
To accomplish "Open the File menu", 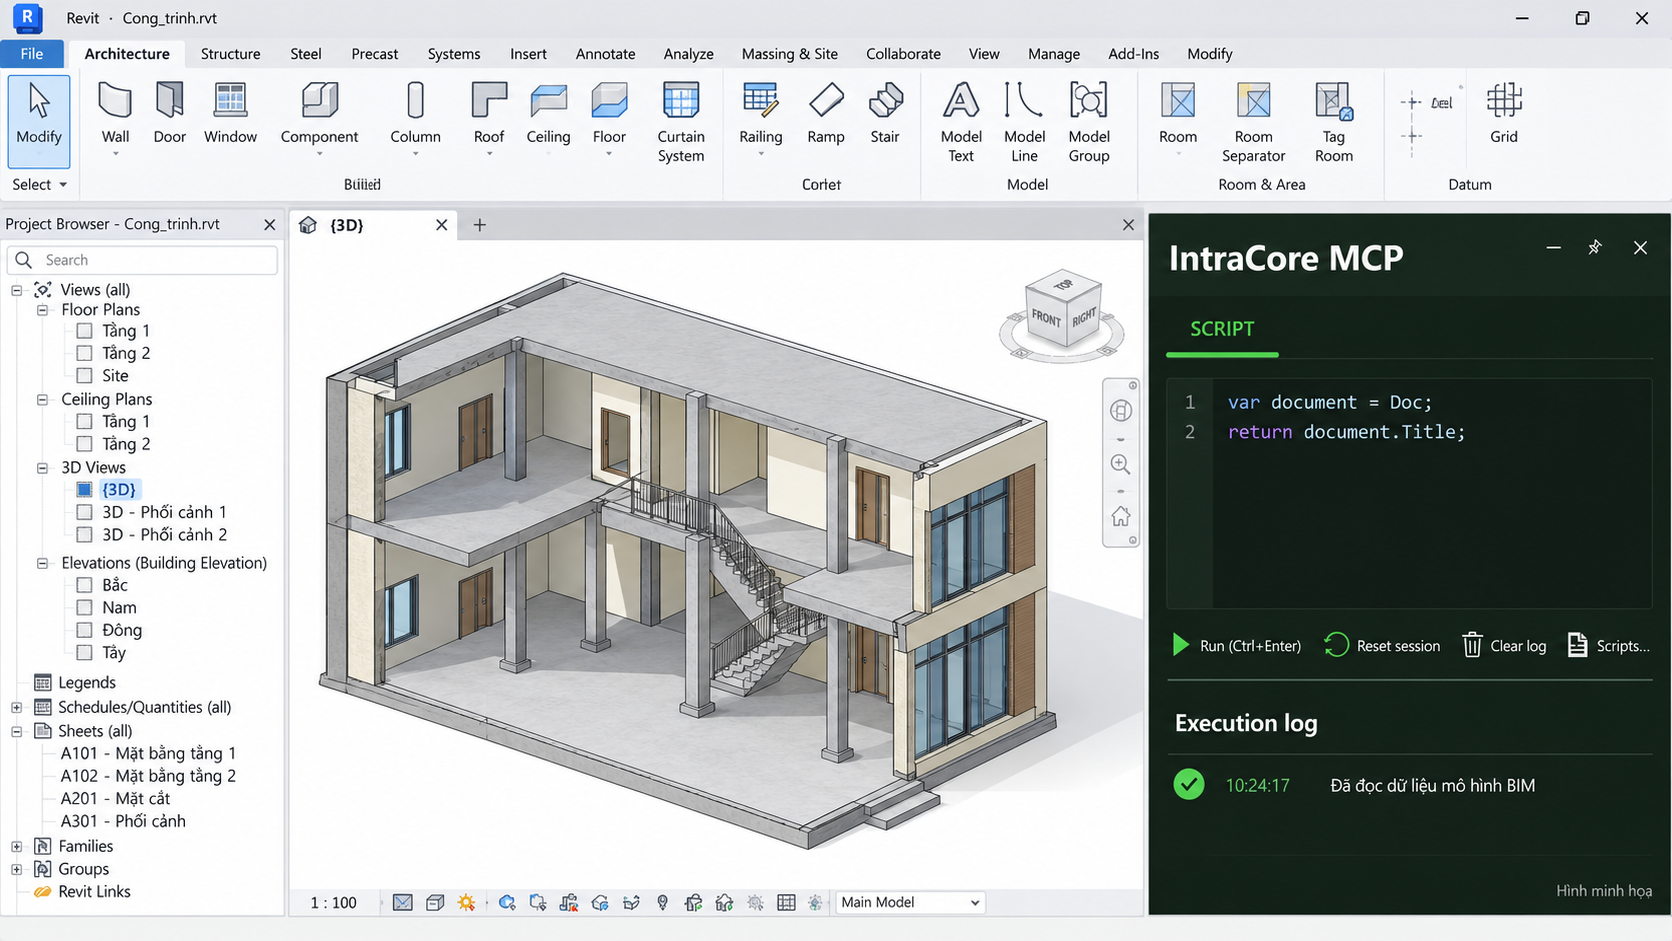I will (32, 54).
